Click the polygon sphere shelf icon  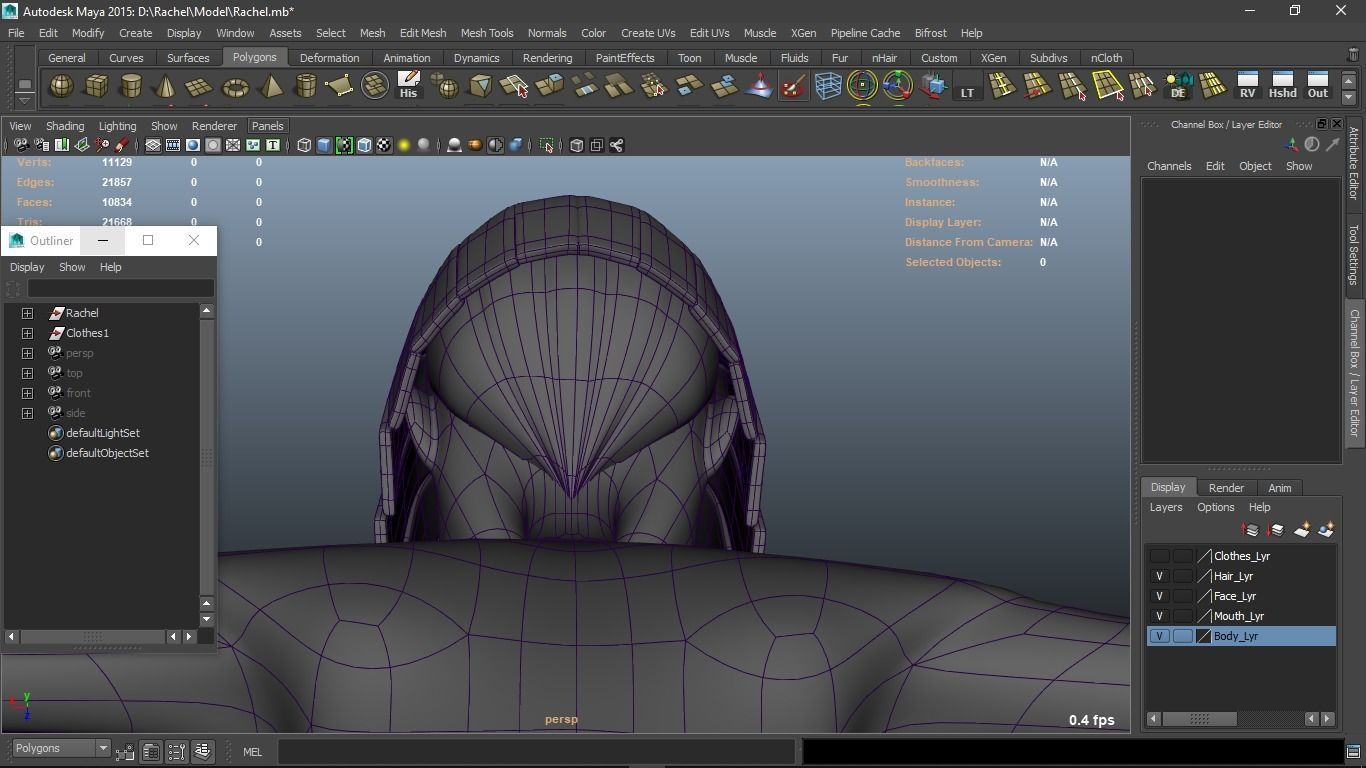coord(61,87)
